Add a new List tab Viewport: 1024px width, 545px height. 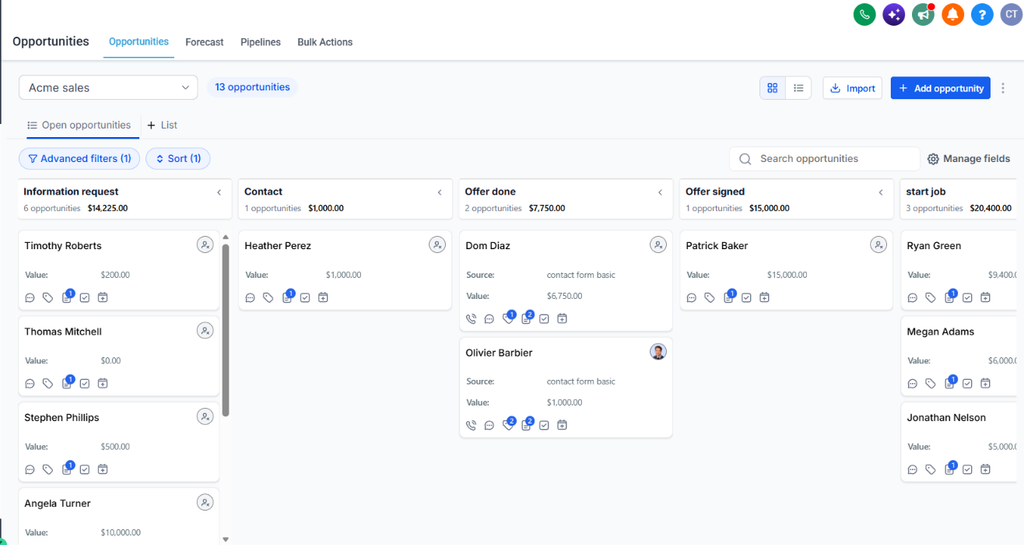point(162,125)
